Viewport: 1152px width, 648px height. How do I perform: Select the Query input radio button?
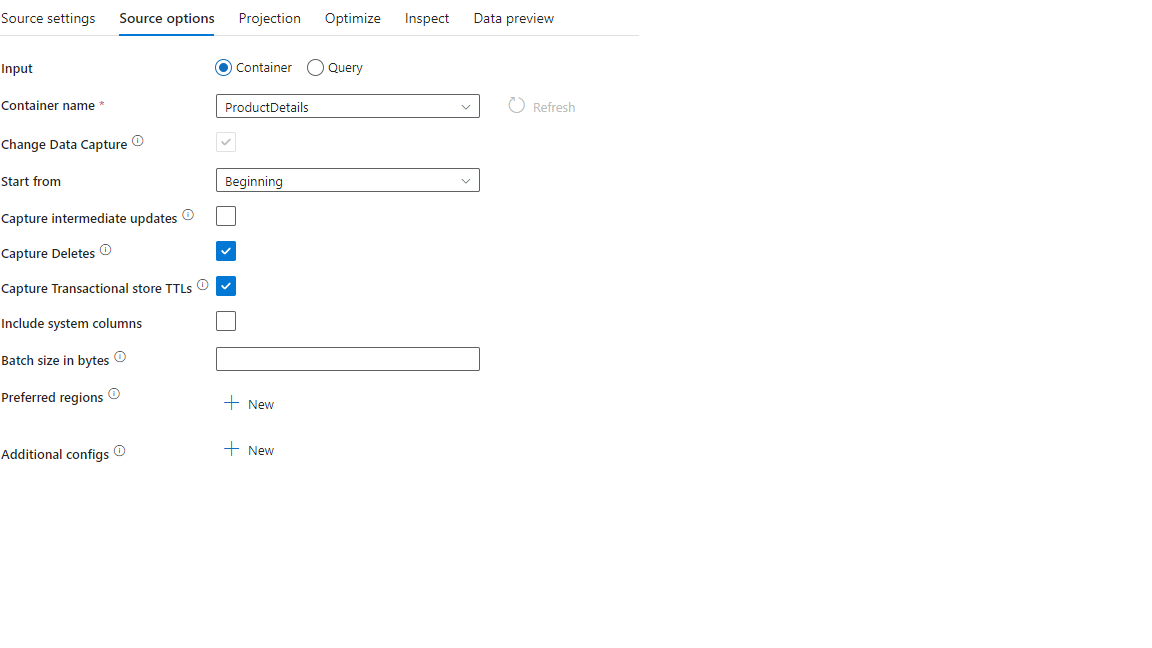(x=315, y=67)
